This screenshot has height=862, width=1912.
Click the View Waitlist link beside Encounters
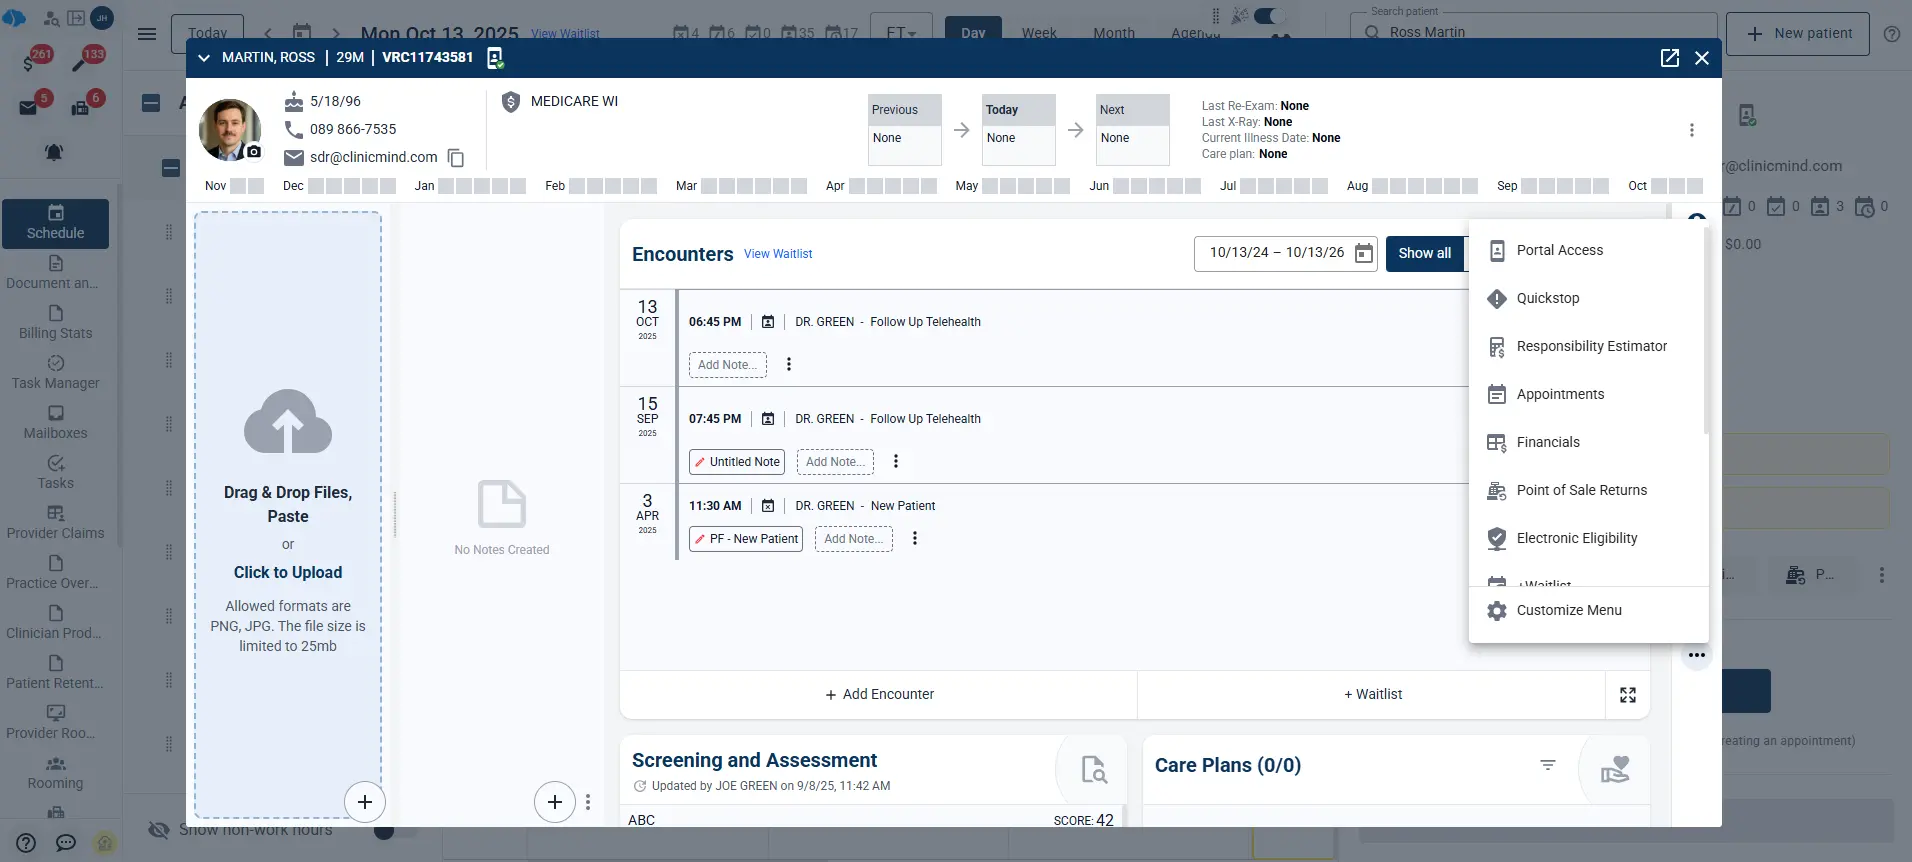click(778, 254)
